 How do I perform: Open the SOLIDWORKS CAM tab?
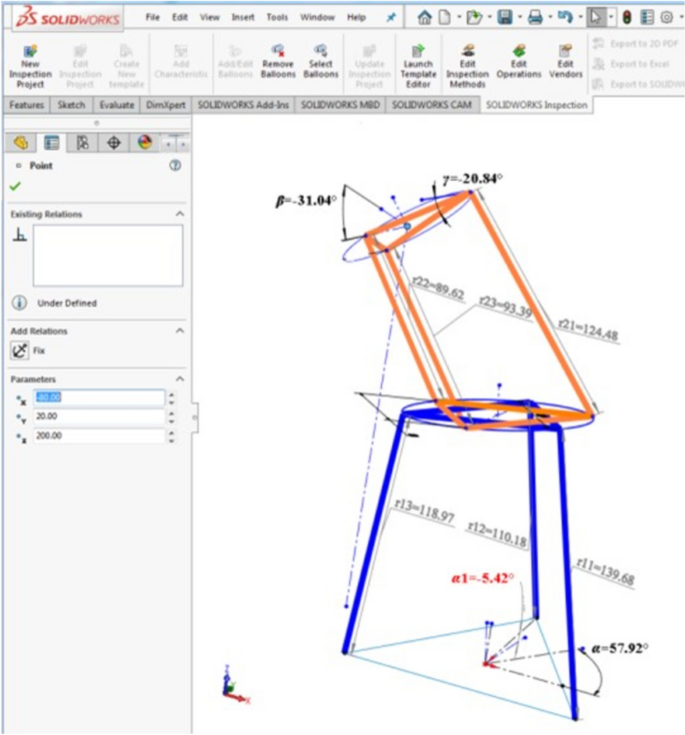[x=429, y=105]
